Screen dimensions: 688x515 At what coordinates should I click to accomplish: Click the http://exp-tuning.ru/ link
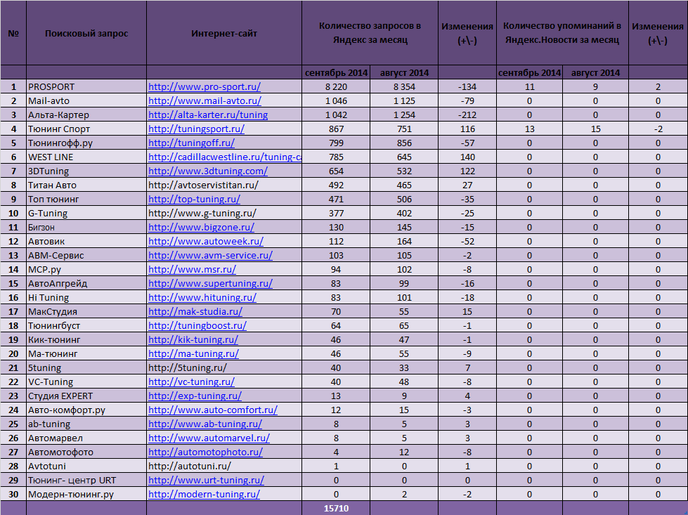pyautogui.click(x=195, y=396)
